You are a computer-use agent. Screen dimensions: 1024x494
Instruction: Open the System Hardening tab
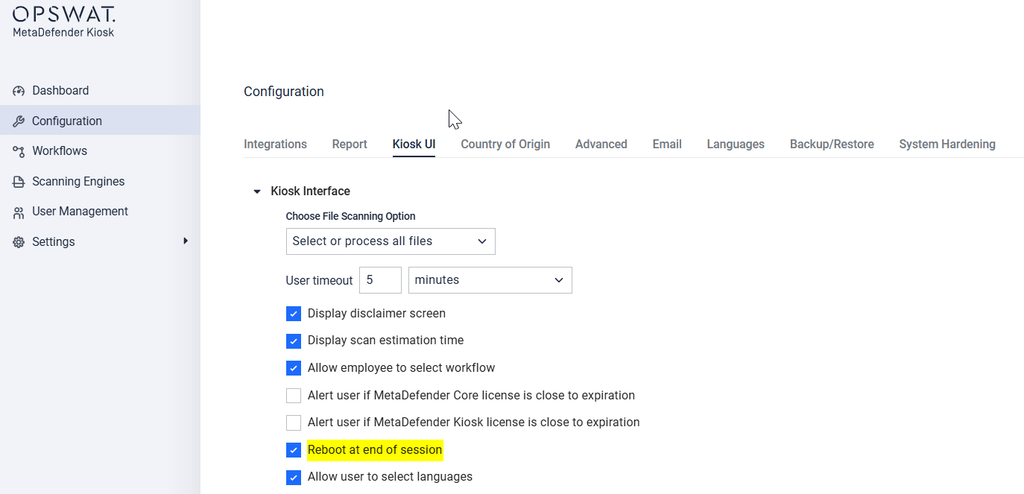point(947,144)
